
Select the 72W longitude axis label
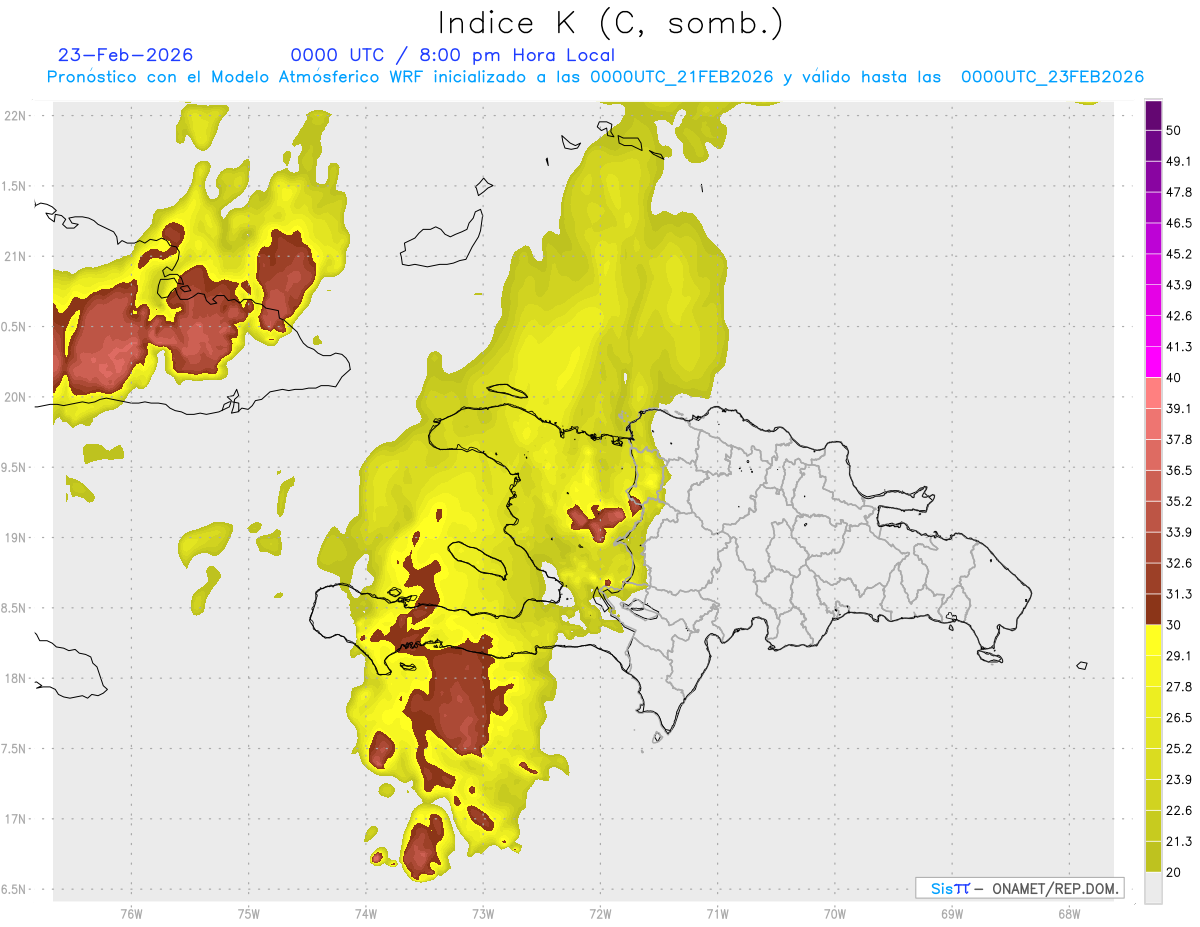point(600,913)
